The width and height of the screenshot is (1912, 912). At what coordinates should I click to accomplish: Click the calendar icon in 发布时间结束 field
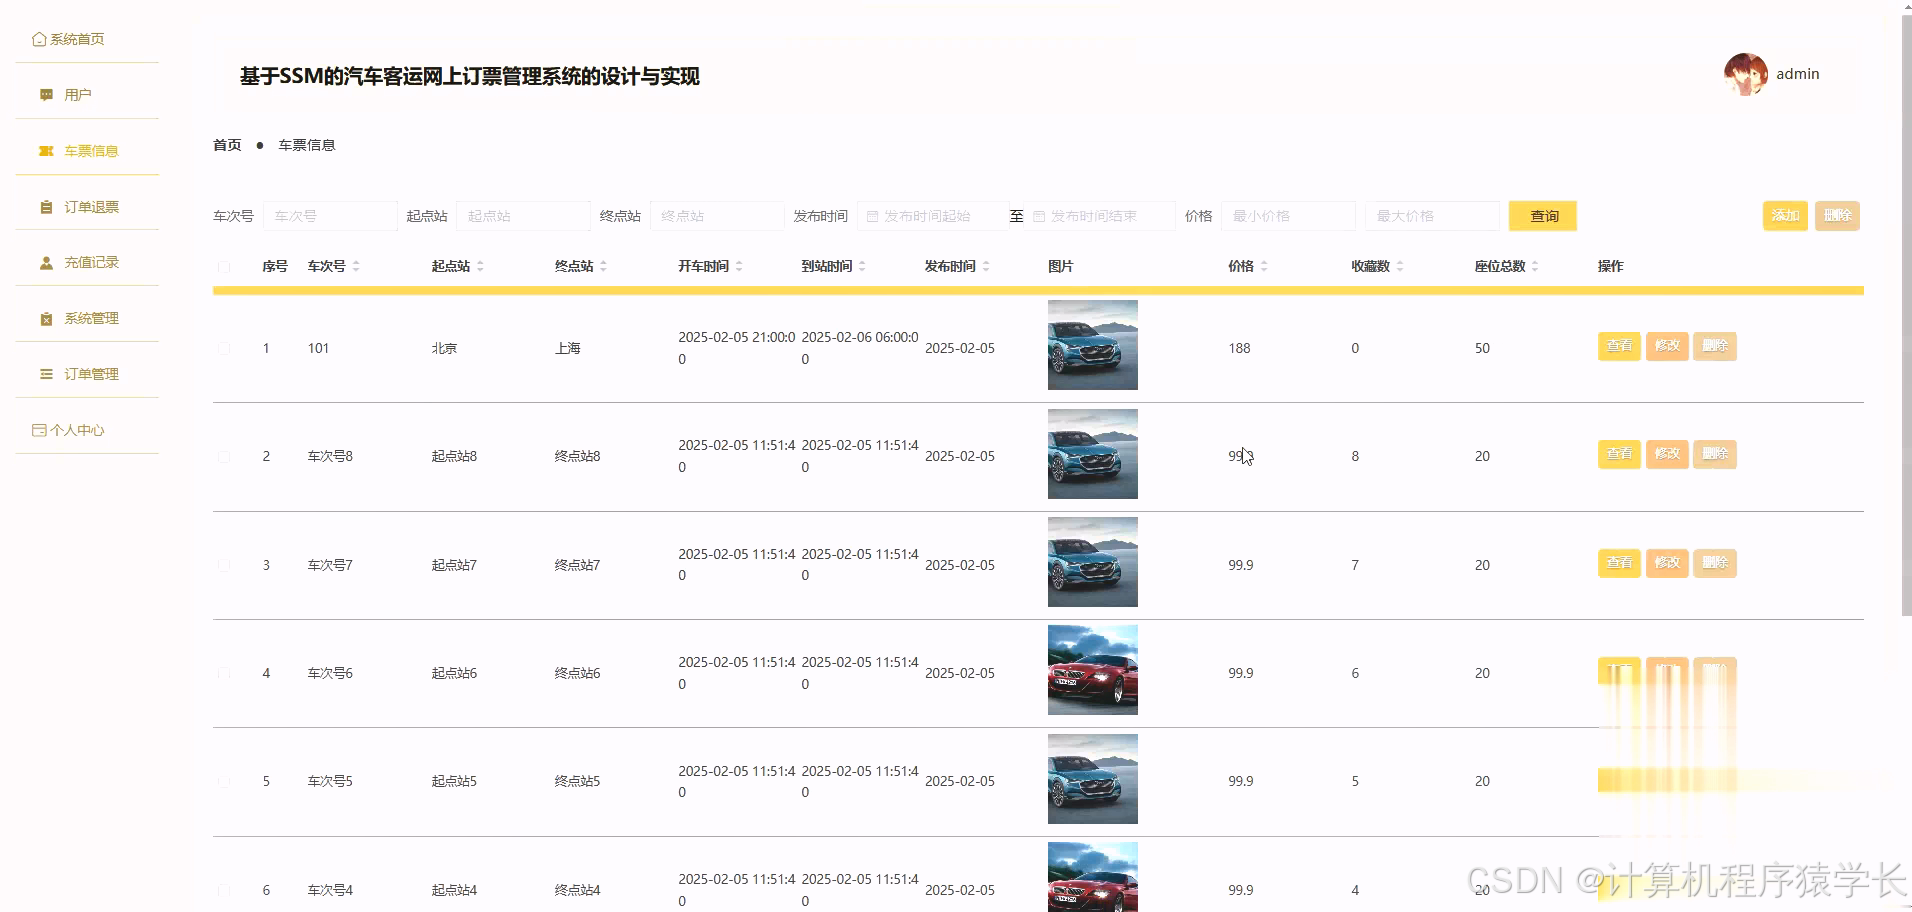(x=1039, y=215)
